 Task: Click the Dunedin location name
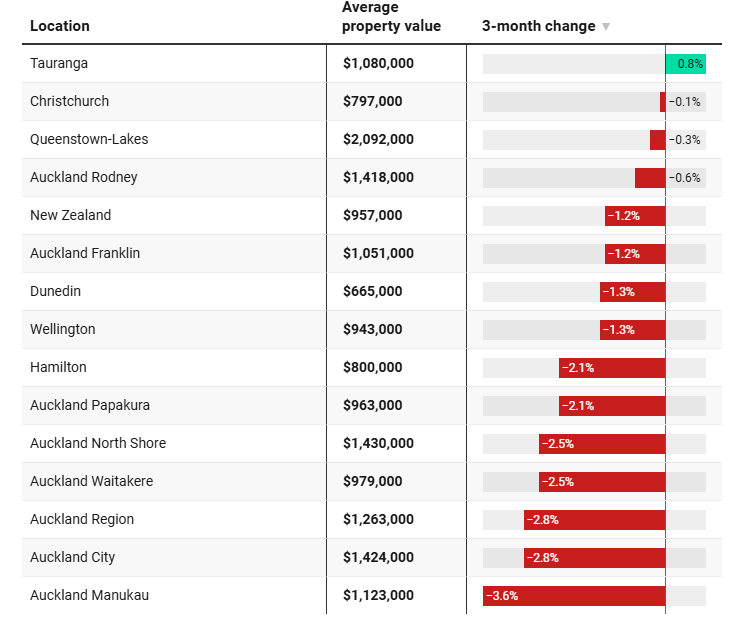point(56,291)
